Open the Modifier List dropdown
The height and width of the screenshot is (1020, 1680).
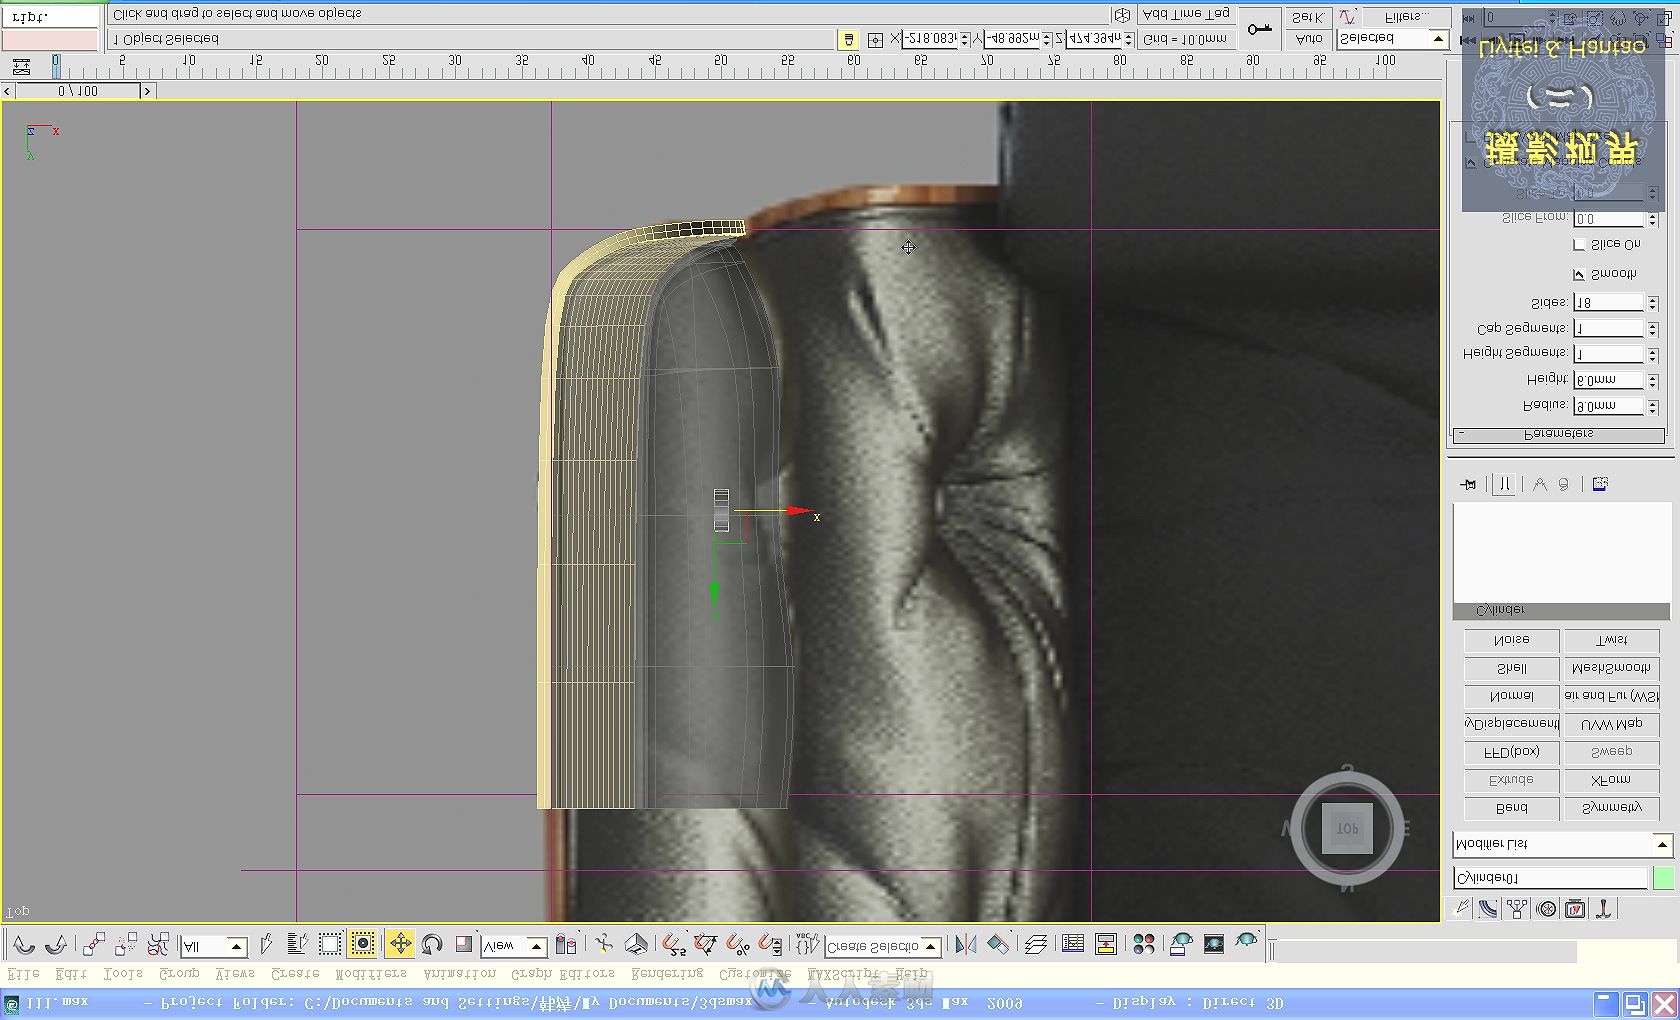[x=1562, y=845]
